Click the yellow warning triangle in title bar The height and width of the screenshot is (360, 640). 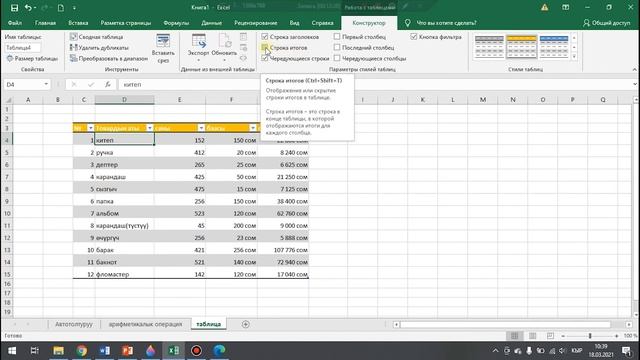click(x=544, y=8)
